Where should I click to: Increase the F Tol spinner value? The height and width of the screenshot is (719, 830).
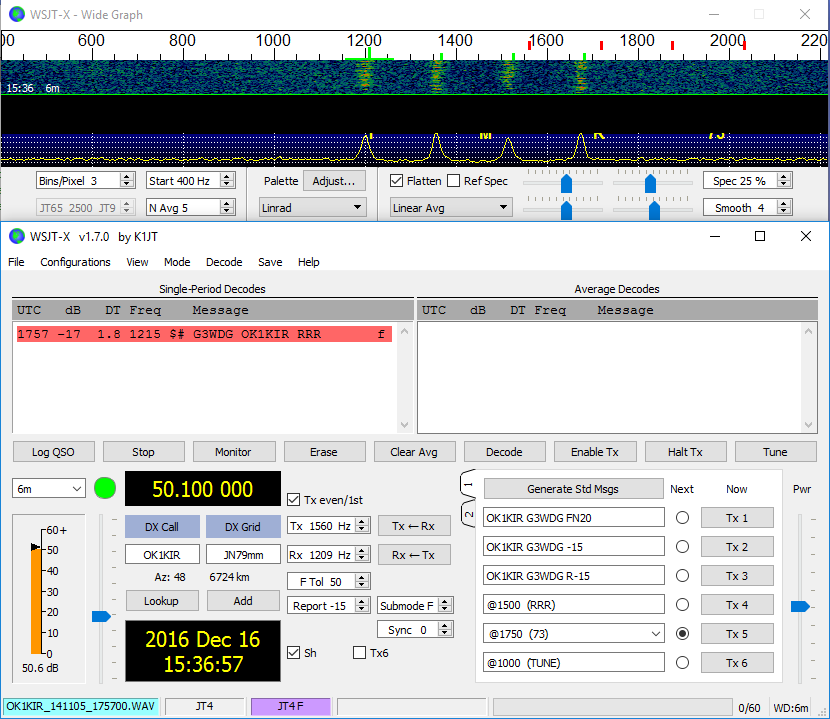pos(361,577)
